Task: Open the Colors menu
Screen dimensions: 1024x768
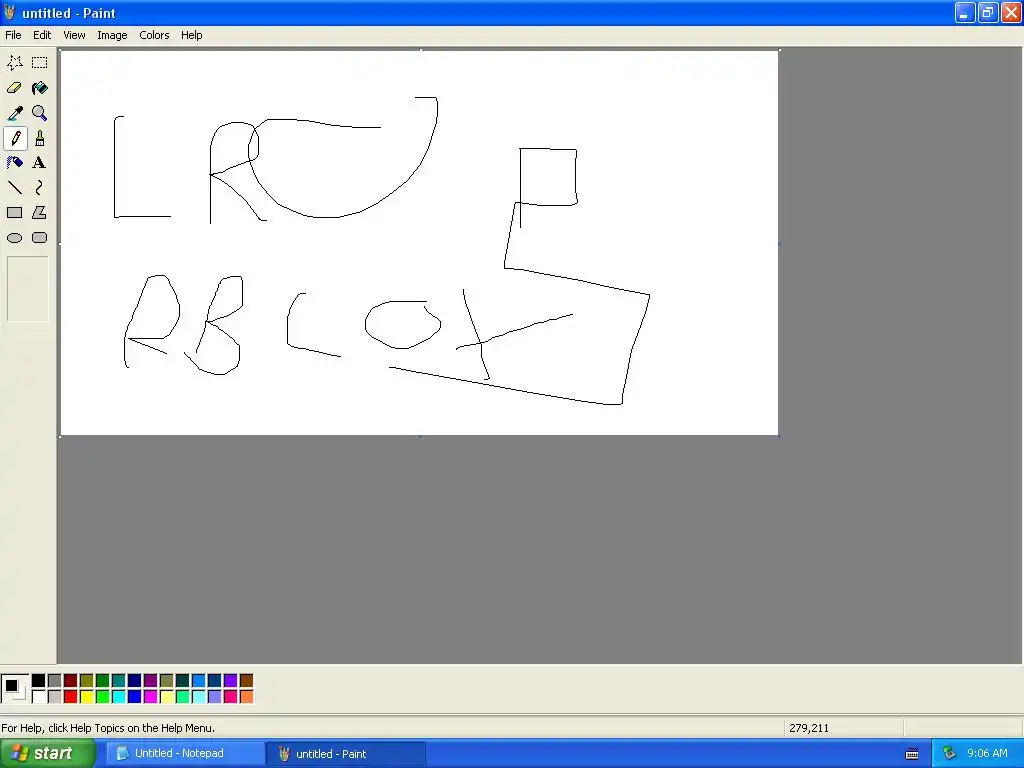Action: 154,35
